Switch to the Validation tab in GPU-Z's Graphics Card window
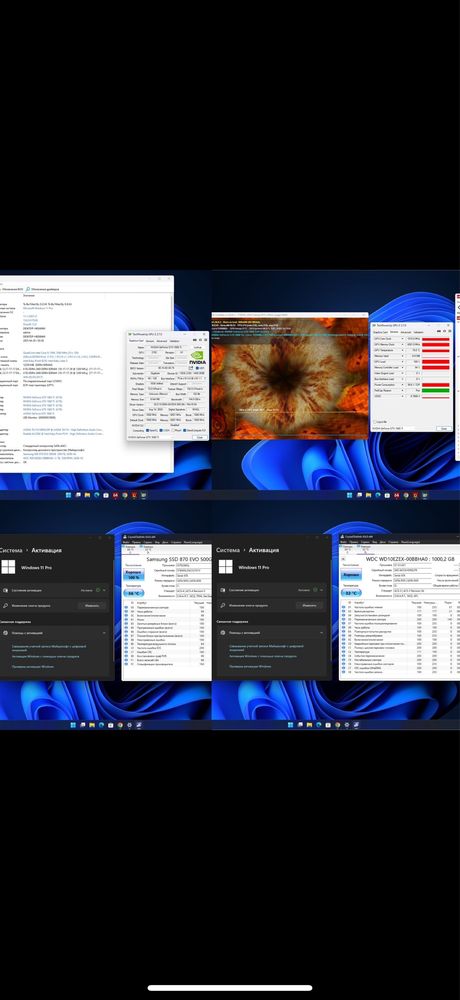The height and width of the screenshot is (1000, 460). pyautogui.click(x=174, y=341)
